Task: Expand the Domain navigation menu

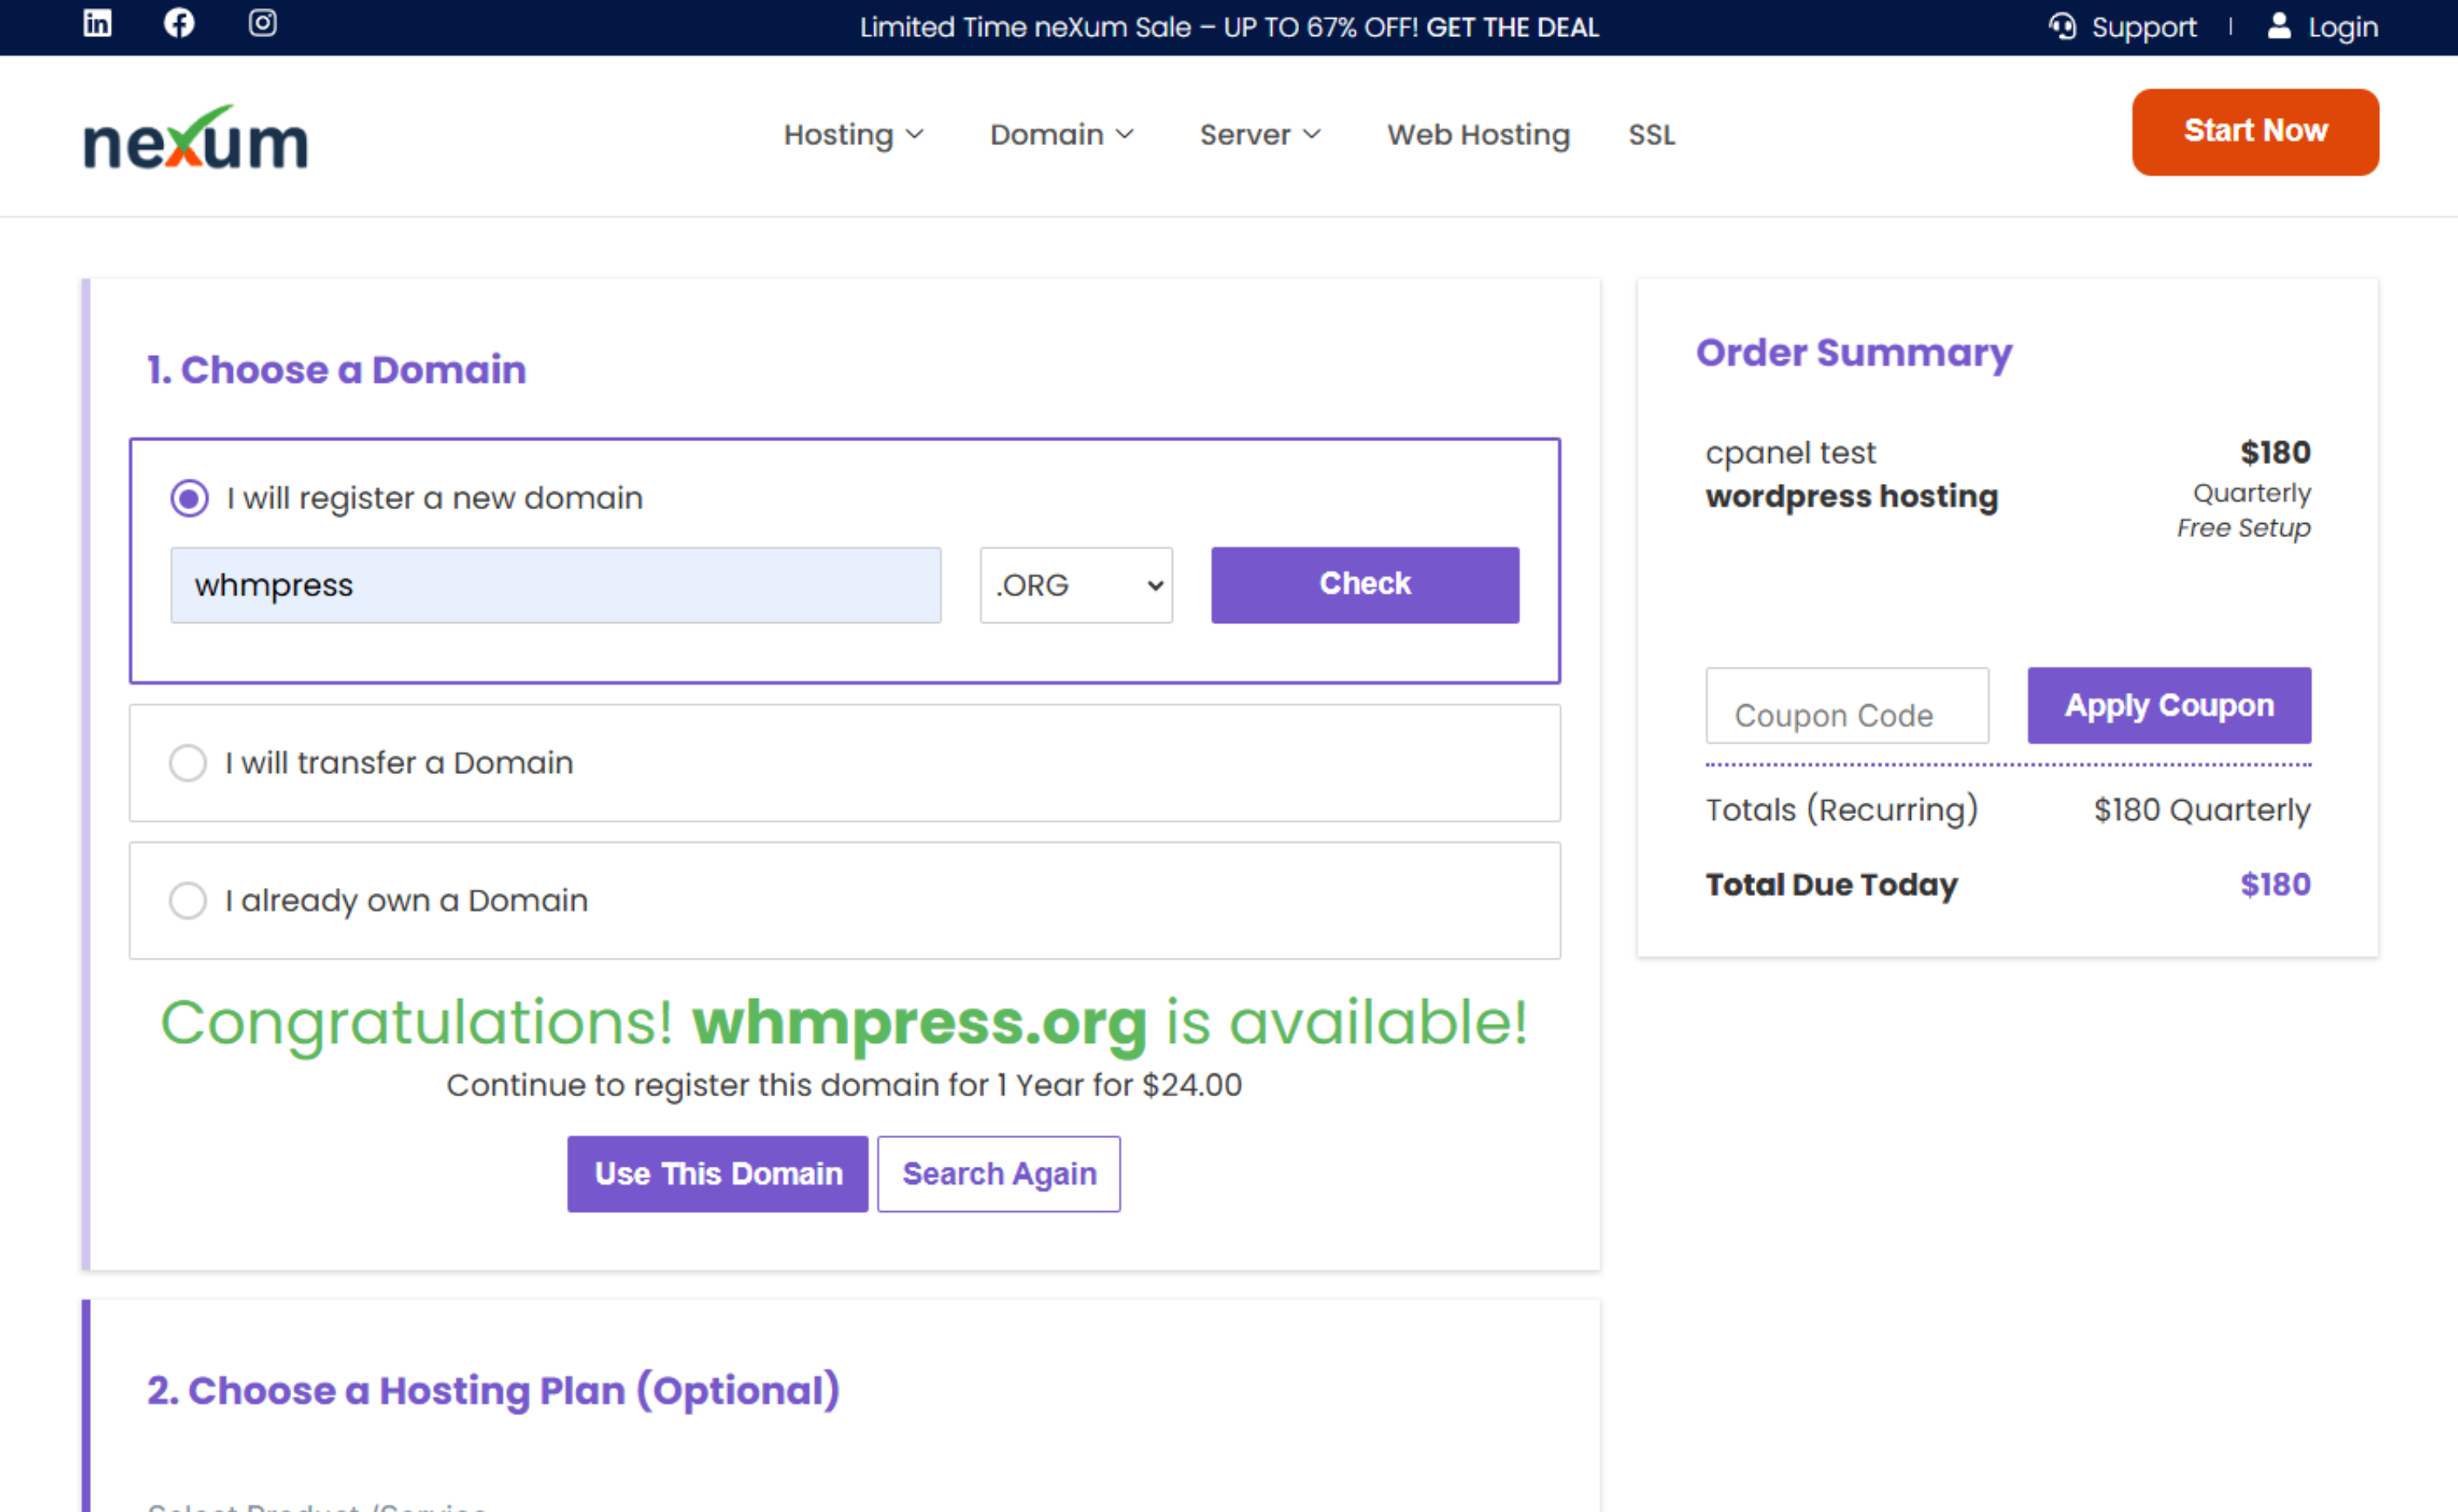Action: click(1061, 134)
